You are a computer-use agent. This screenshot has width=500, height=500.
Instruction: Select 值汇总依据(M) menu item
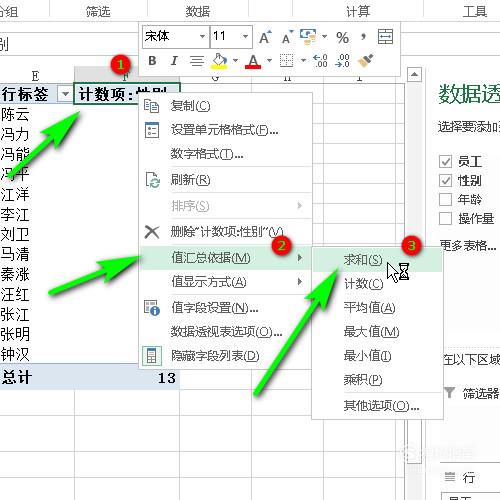[x=225, y=258]
